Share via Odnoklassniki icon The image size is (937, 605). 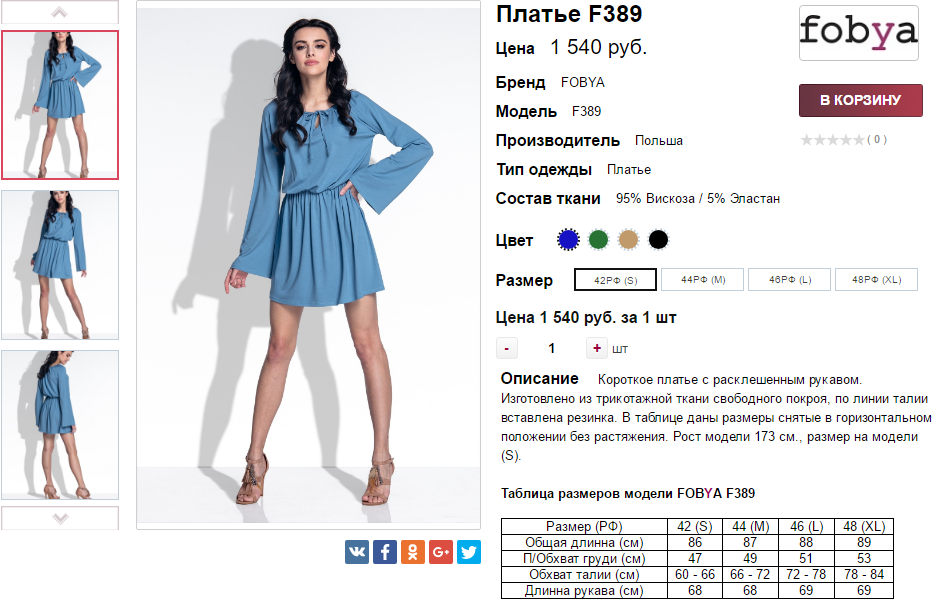[x=413, y=552]
